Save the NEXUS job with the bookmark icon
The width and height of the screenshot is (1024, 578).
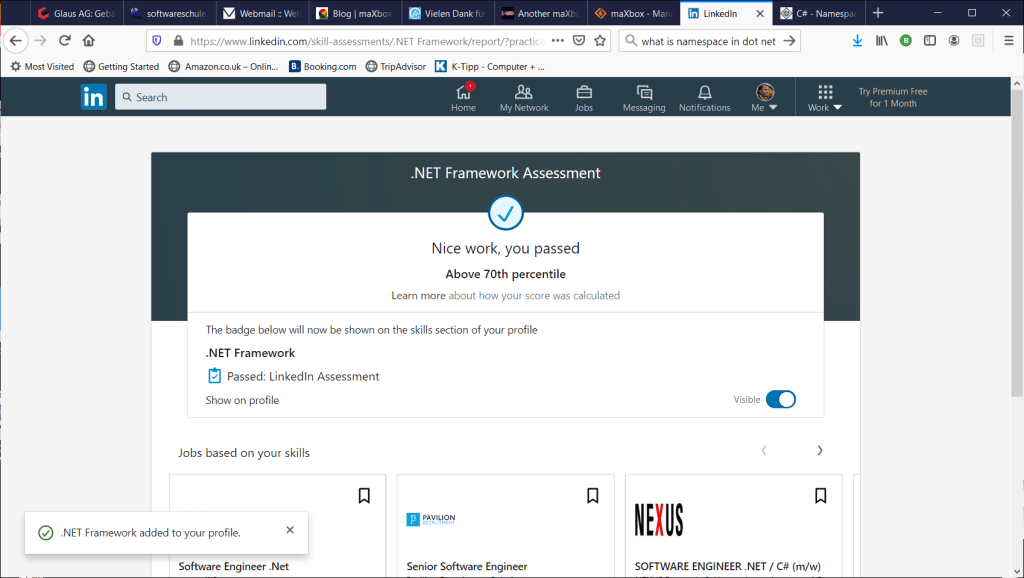pyautogui.click(x=820, y=495)
